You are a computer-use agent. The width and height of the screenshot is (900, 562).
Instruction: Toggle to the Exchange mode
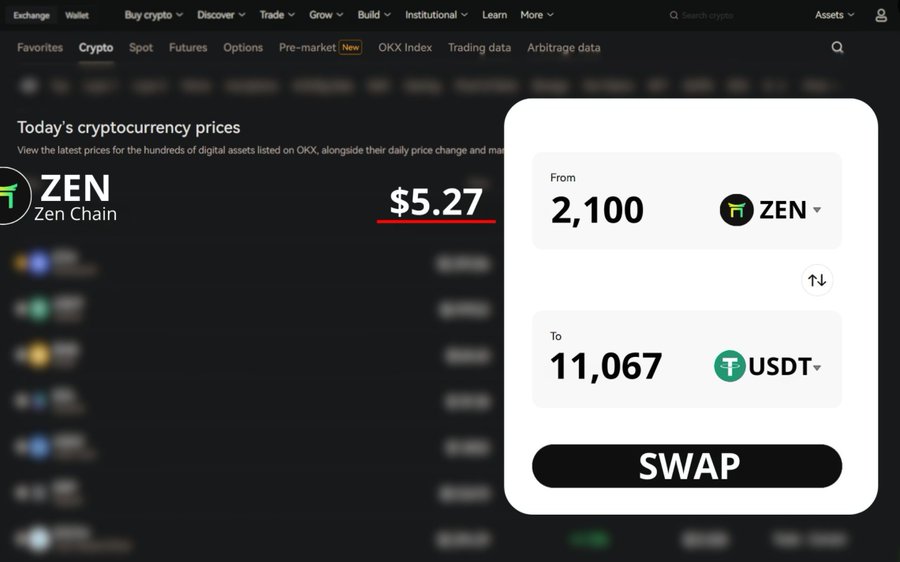(31, 15)
